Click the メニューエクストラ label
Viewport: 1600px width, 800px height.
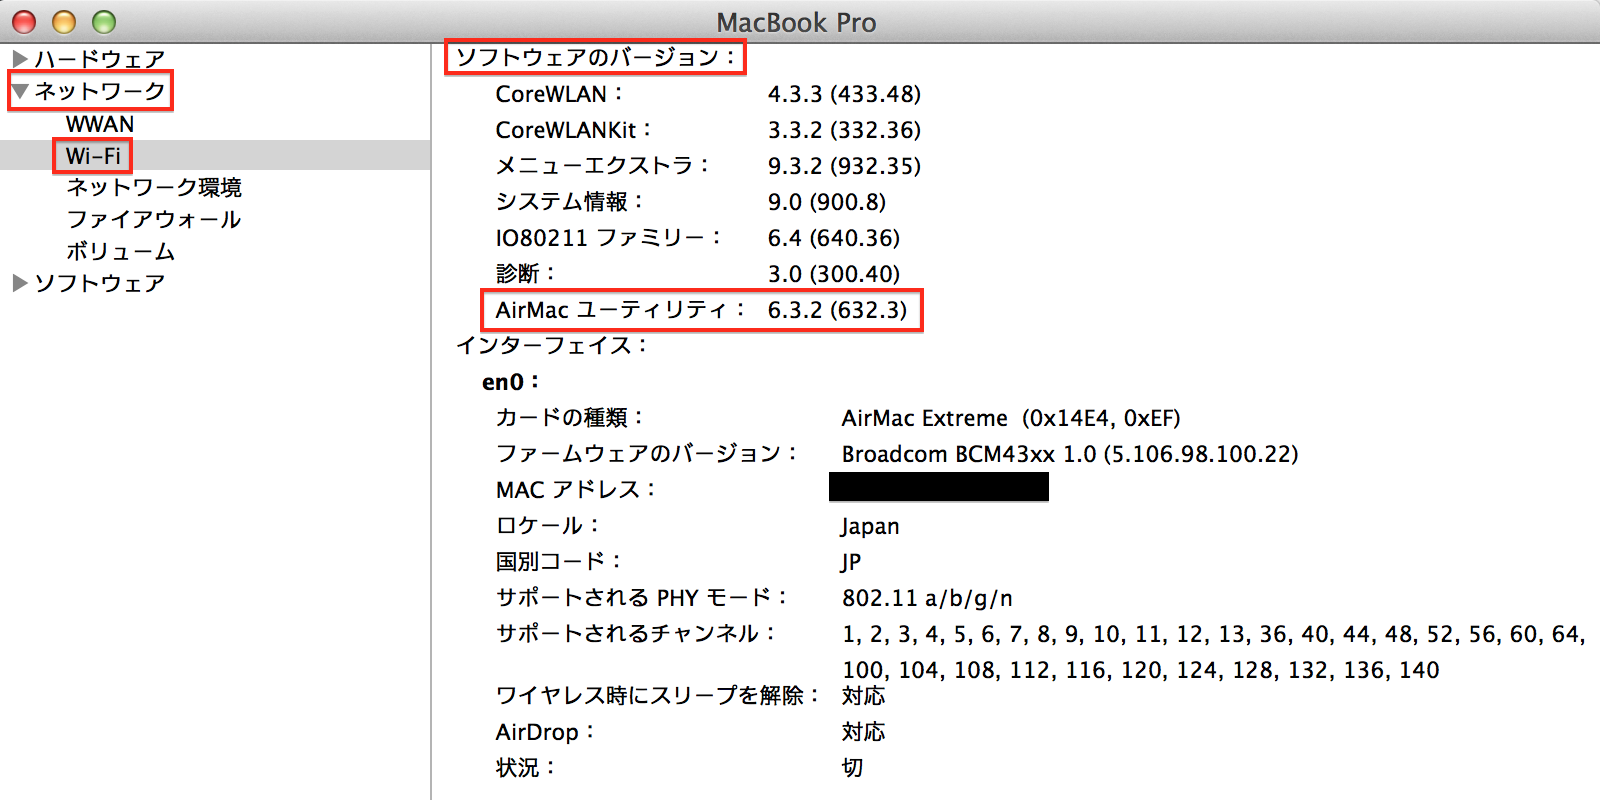point(603,166)
